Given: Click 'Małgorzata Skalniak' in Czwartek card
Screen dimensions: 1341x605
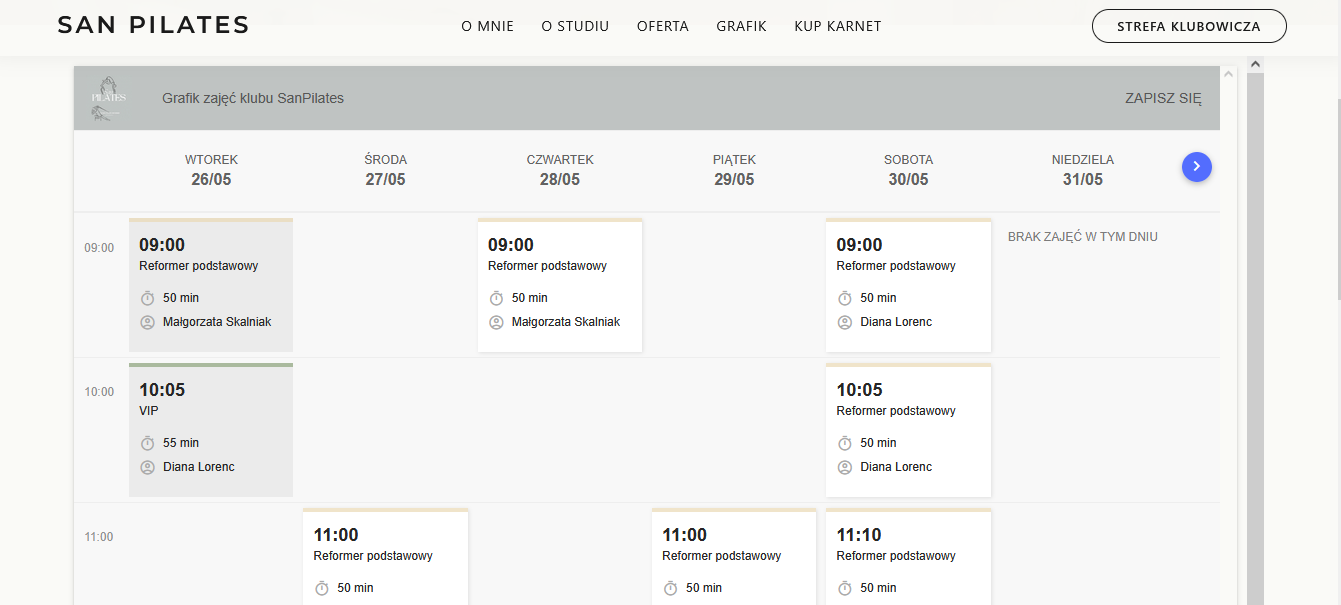Looking at the screenshot, I should pyautogui.click(x=566, y=322).
